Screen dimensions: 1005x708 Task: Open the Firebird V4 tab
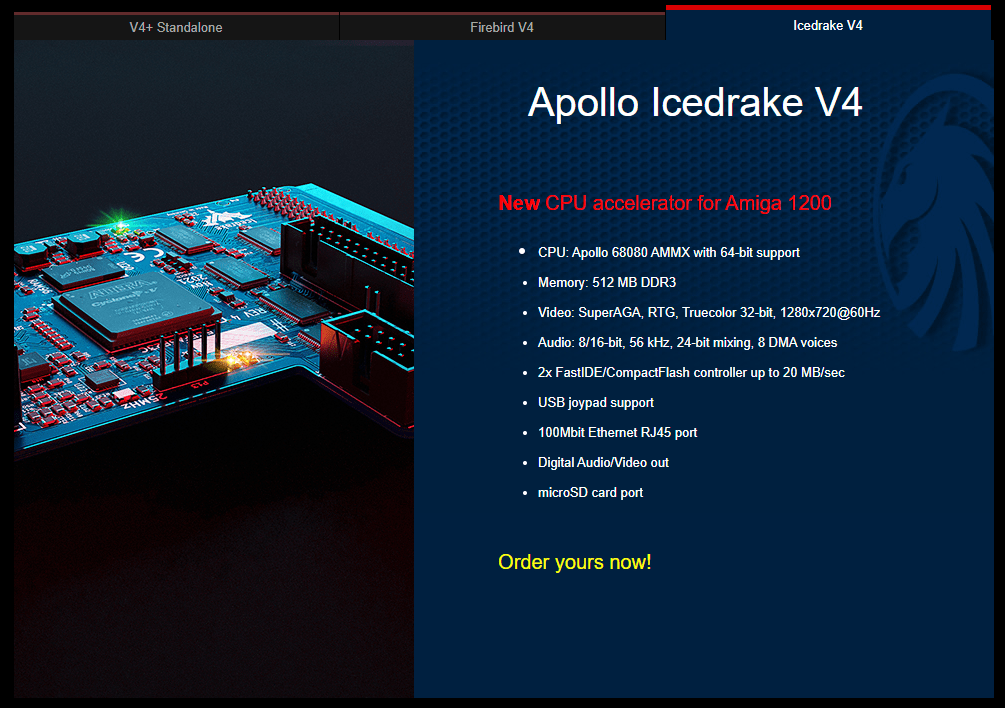[502, 27]
